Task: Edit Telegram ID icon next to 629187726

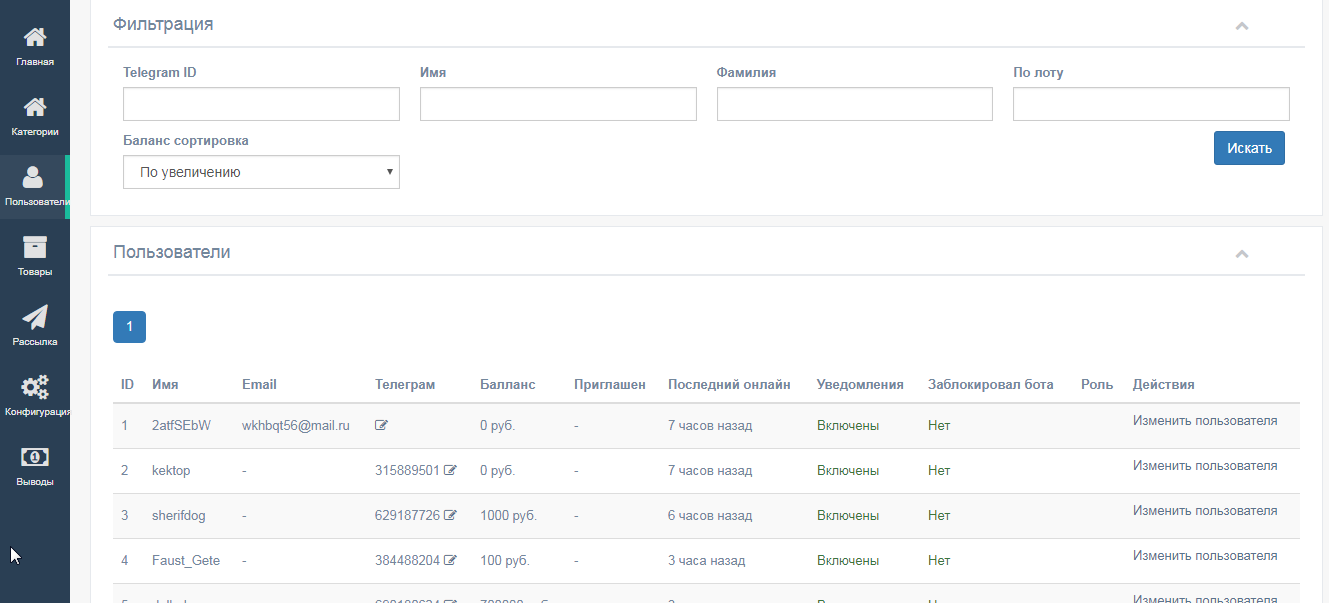Action: [450, 515]
